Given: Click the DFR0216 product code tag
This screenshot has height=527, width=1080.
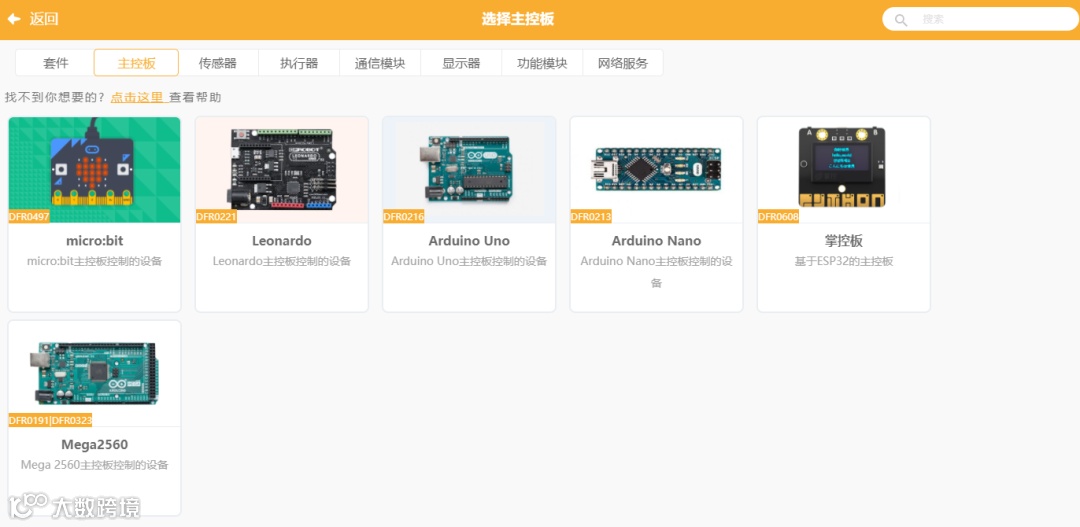Looking at the screenshot, I should pos(404,216).
